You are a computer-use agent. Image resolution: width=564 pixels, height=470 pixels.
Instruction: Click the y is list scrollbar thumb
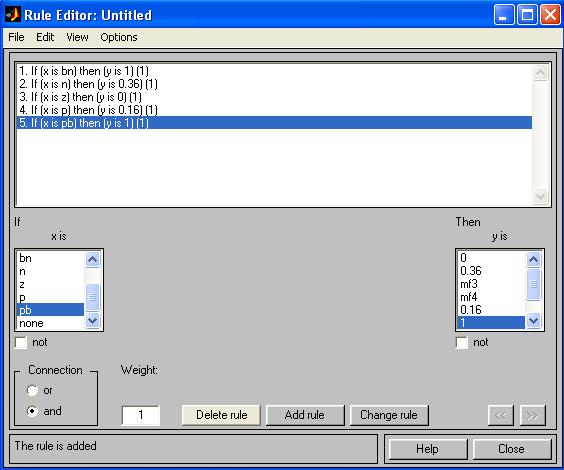point(533,284)
